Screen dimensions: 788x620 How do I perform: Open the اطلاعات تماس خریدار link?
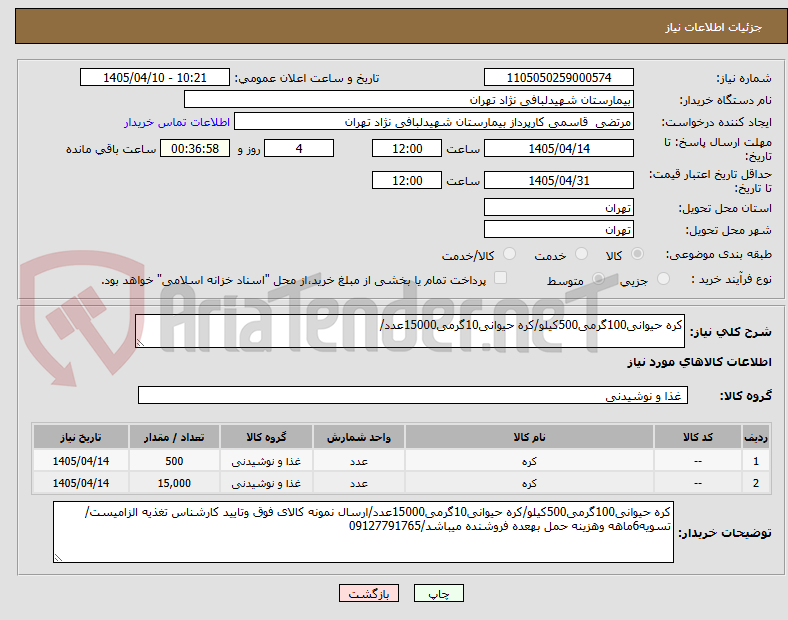[177, 122]
